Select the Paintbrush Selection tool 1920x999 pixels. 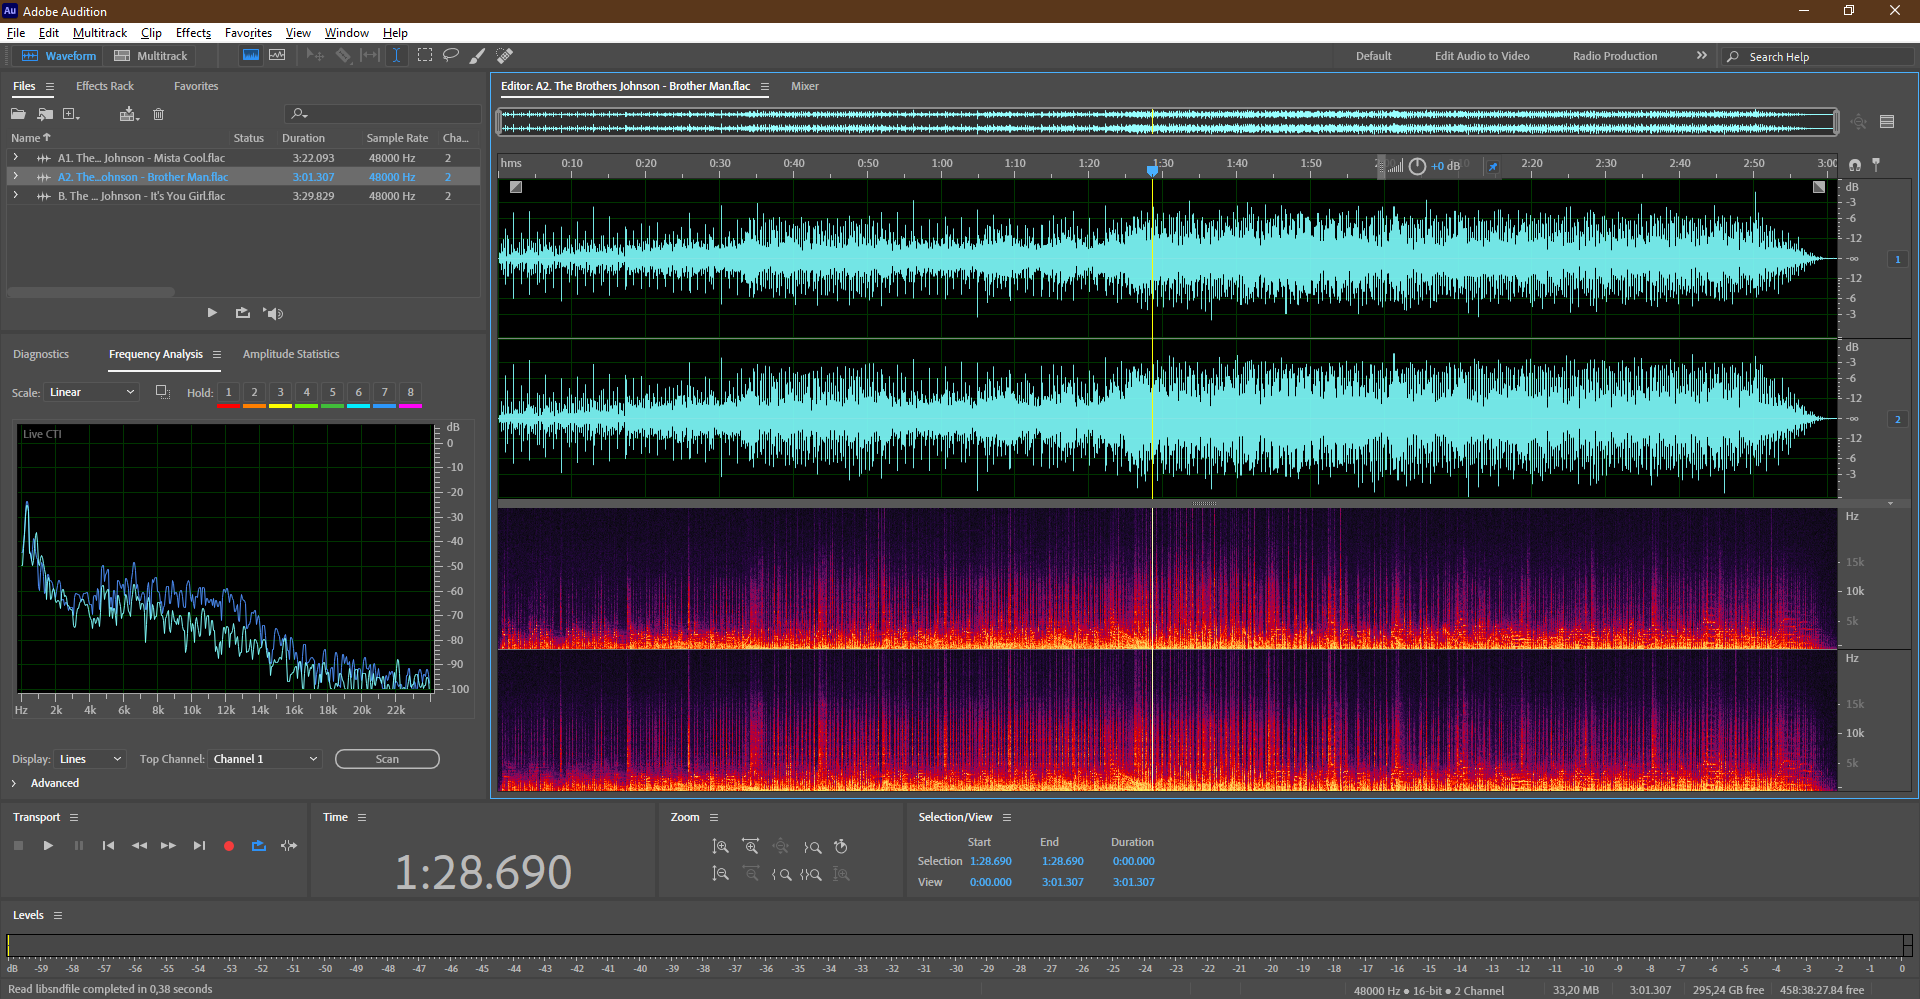tap(478, 55)
